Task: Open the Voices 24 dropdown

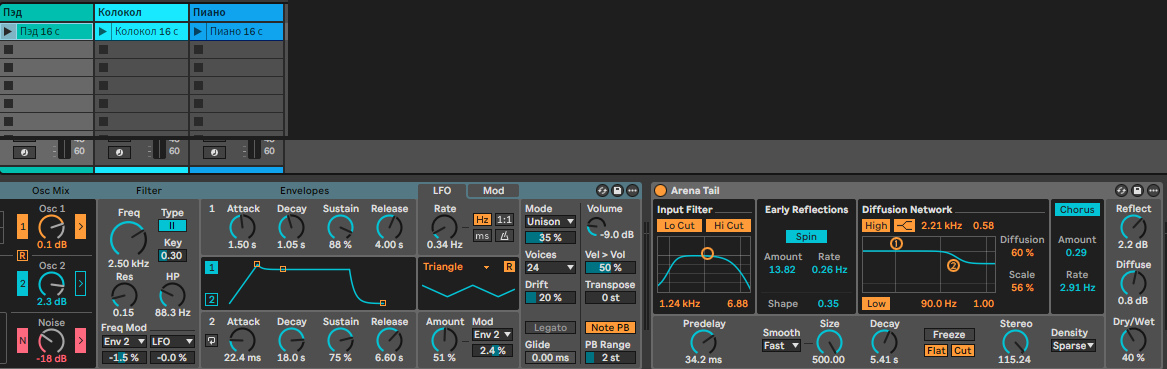Action: [550, 267]
